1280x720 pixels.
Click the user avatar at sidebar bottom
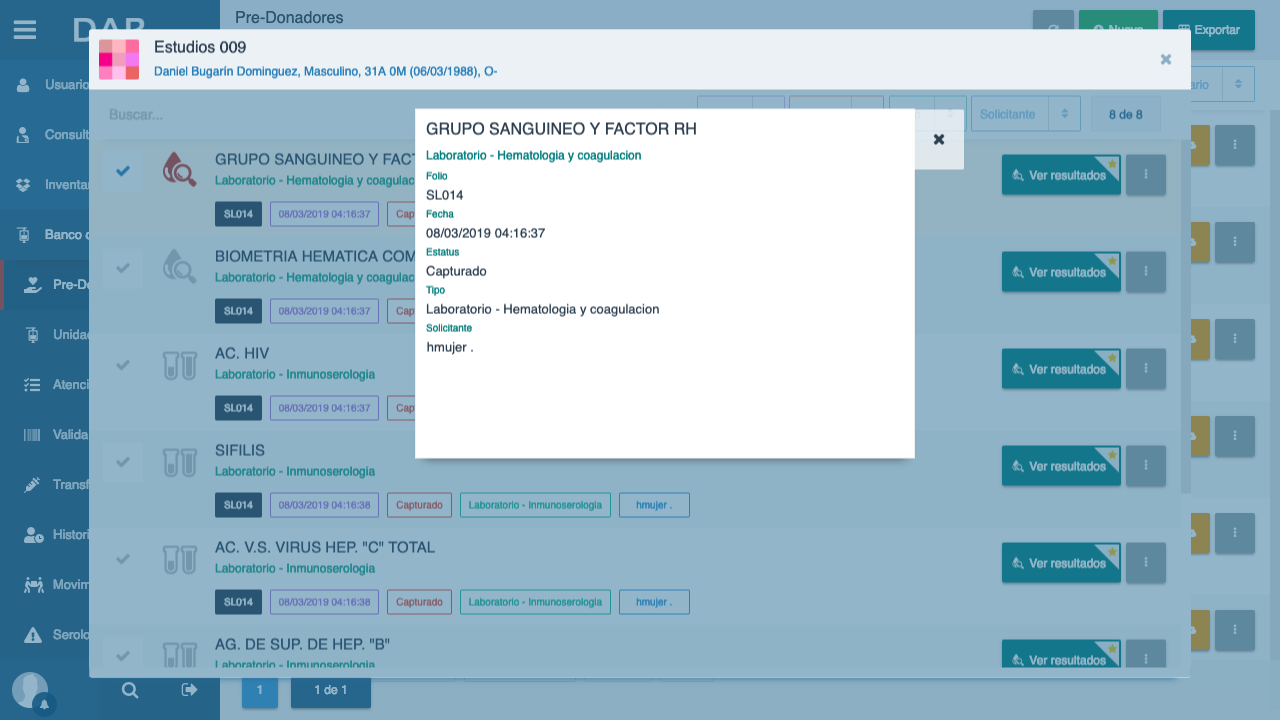pyautogui.click(x=28, y=689)
